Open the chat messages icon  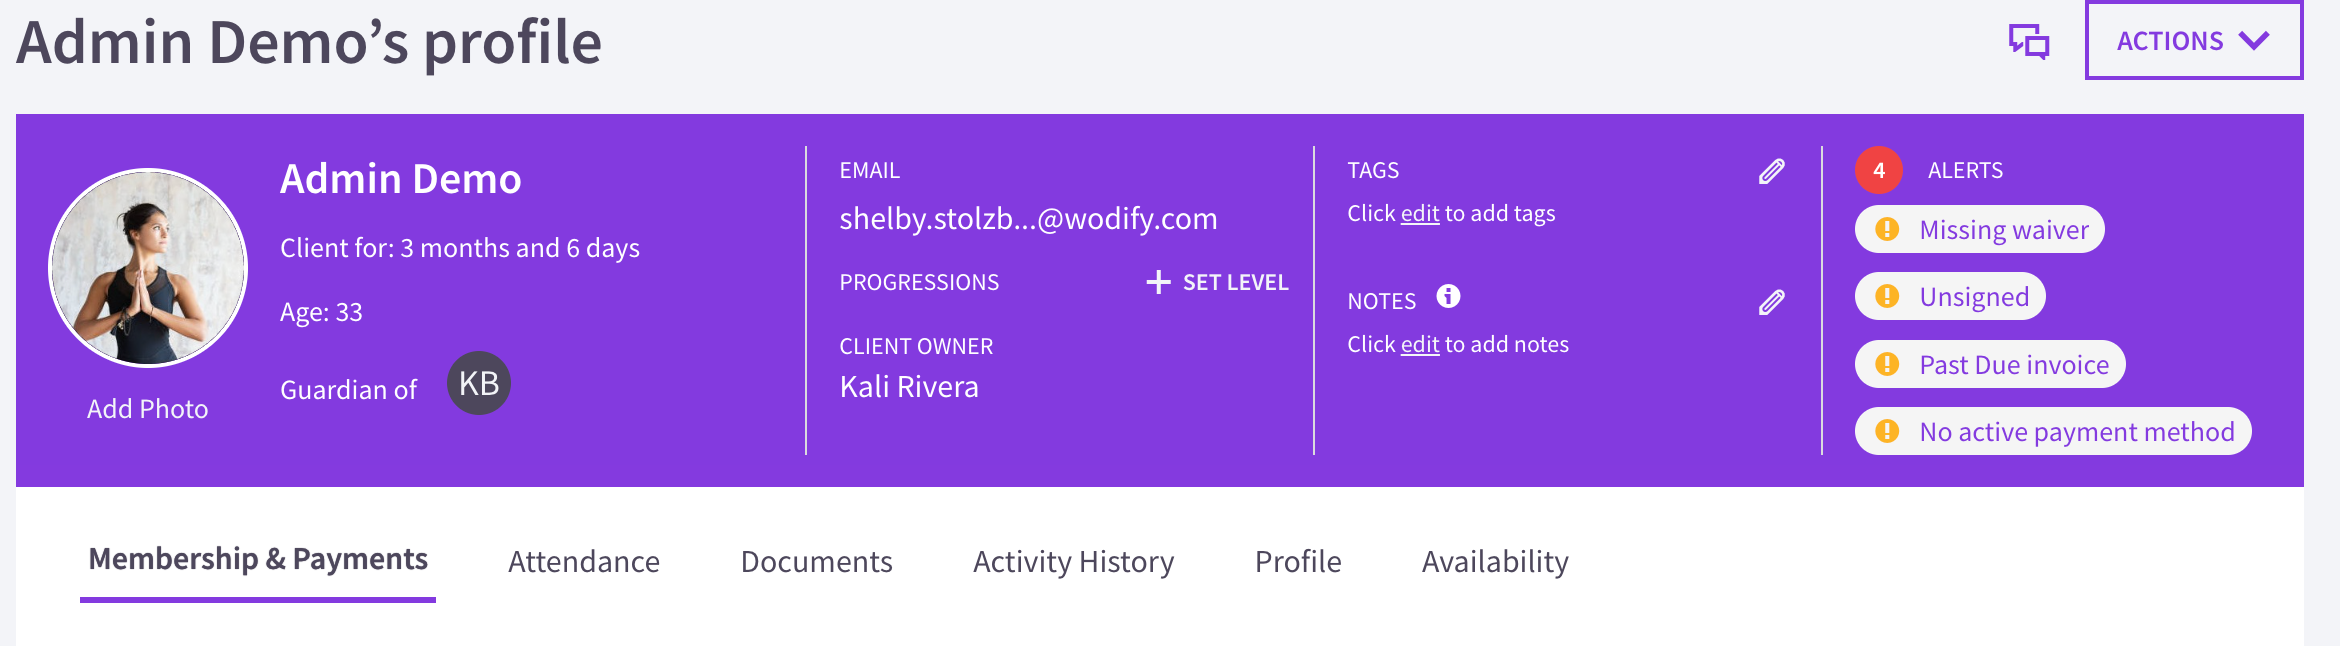2029,42
